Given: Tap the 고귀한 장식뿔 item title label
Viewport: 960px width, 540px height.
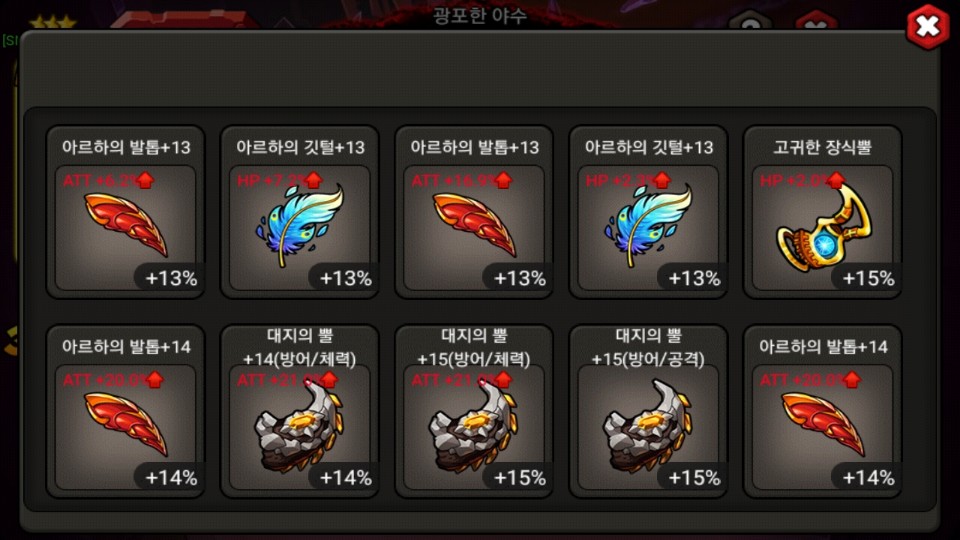Looking at the screenshot, I should pyautogui.click(x=822, y=147).
